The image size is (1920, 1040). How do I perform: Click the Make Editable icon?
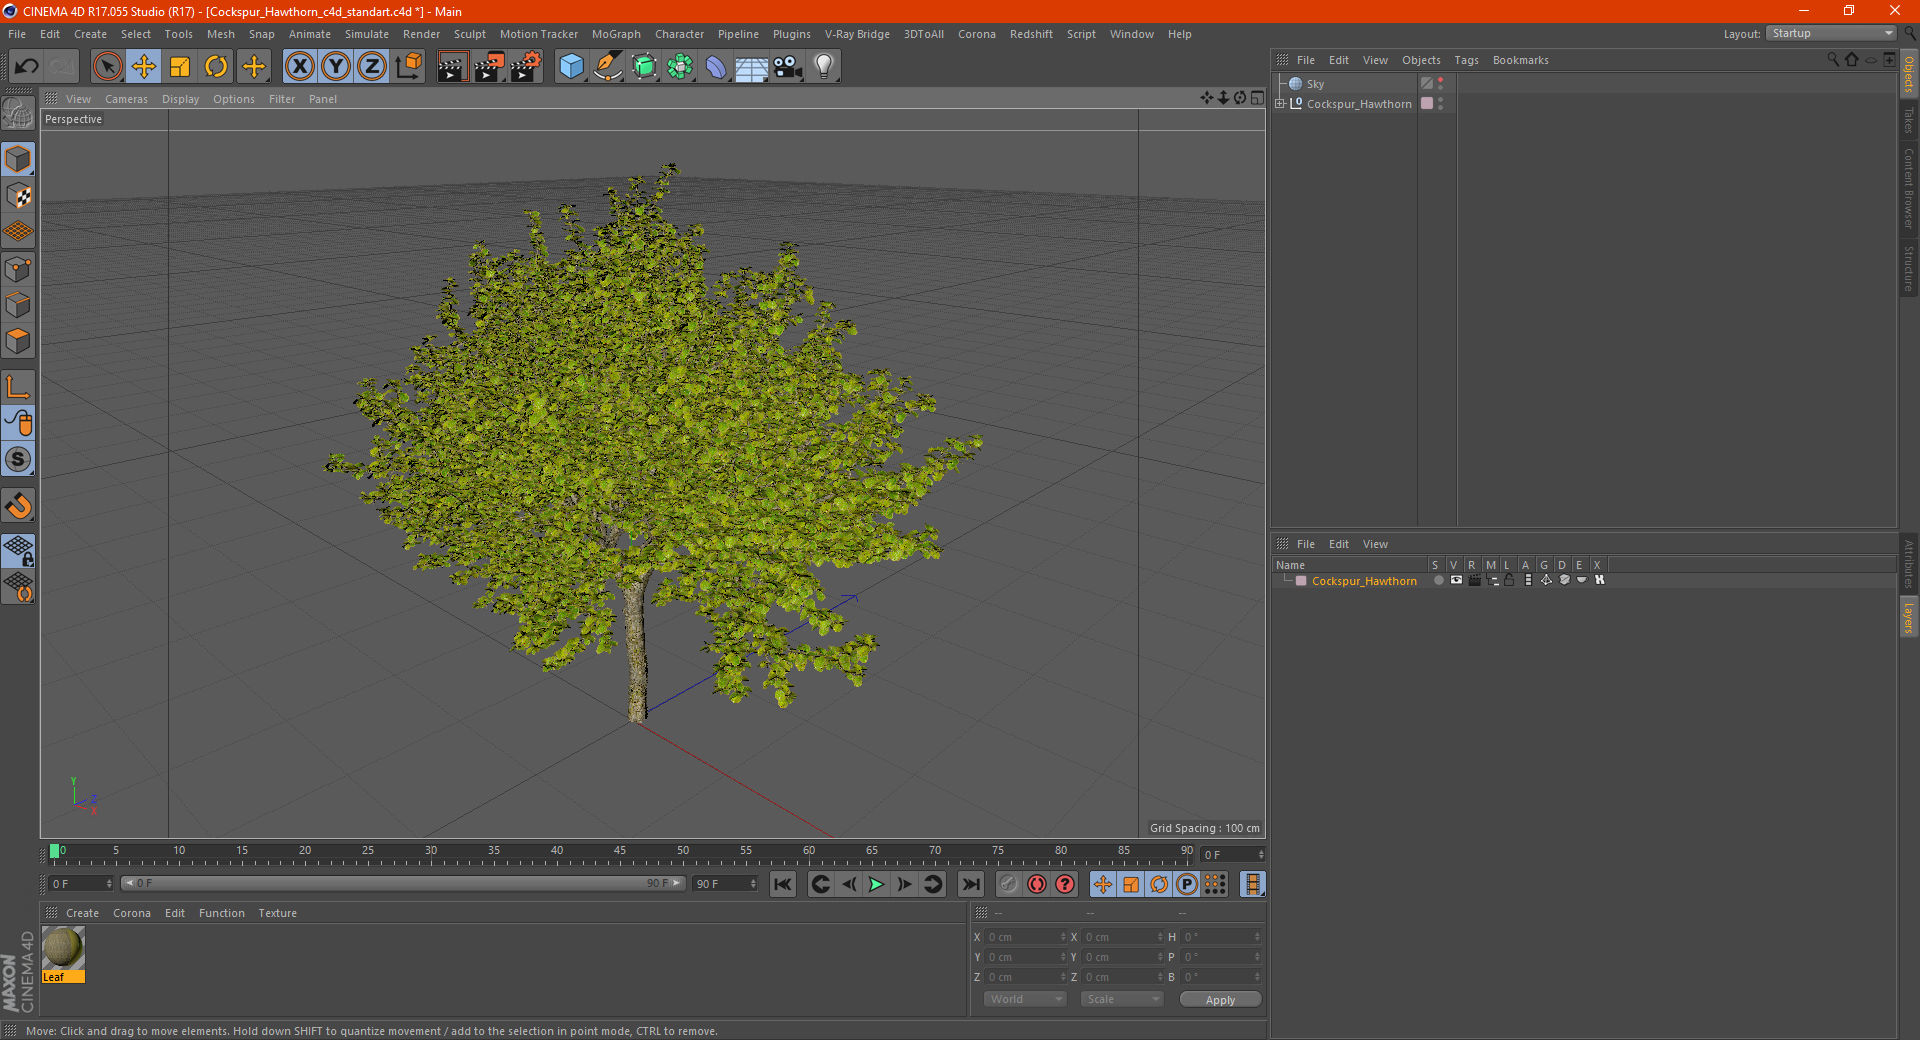(x=18, y=114)
